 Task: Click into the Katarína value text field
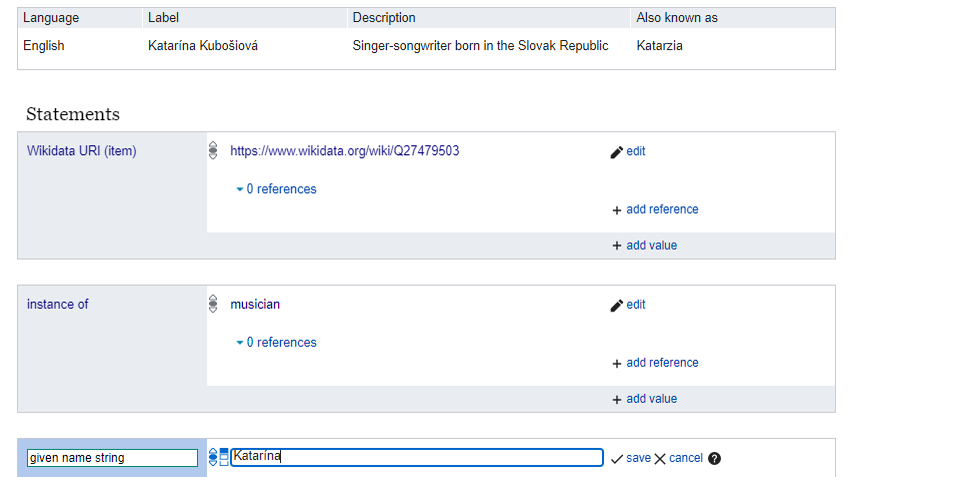tap(416, 457)
